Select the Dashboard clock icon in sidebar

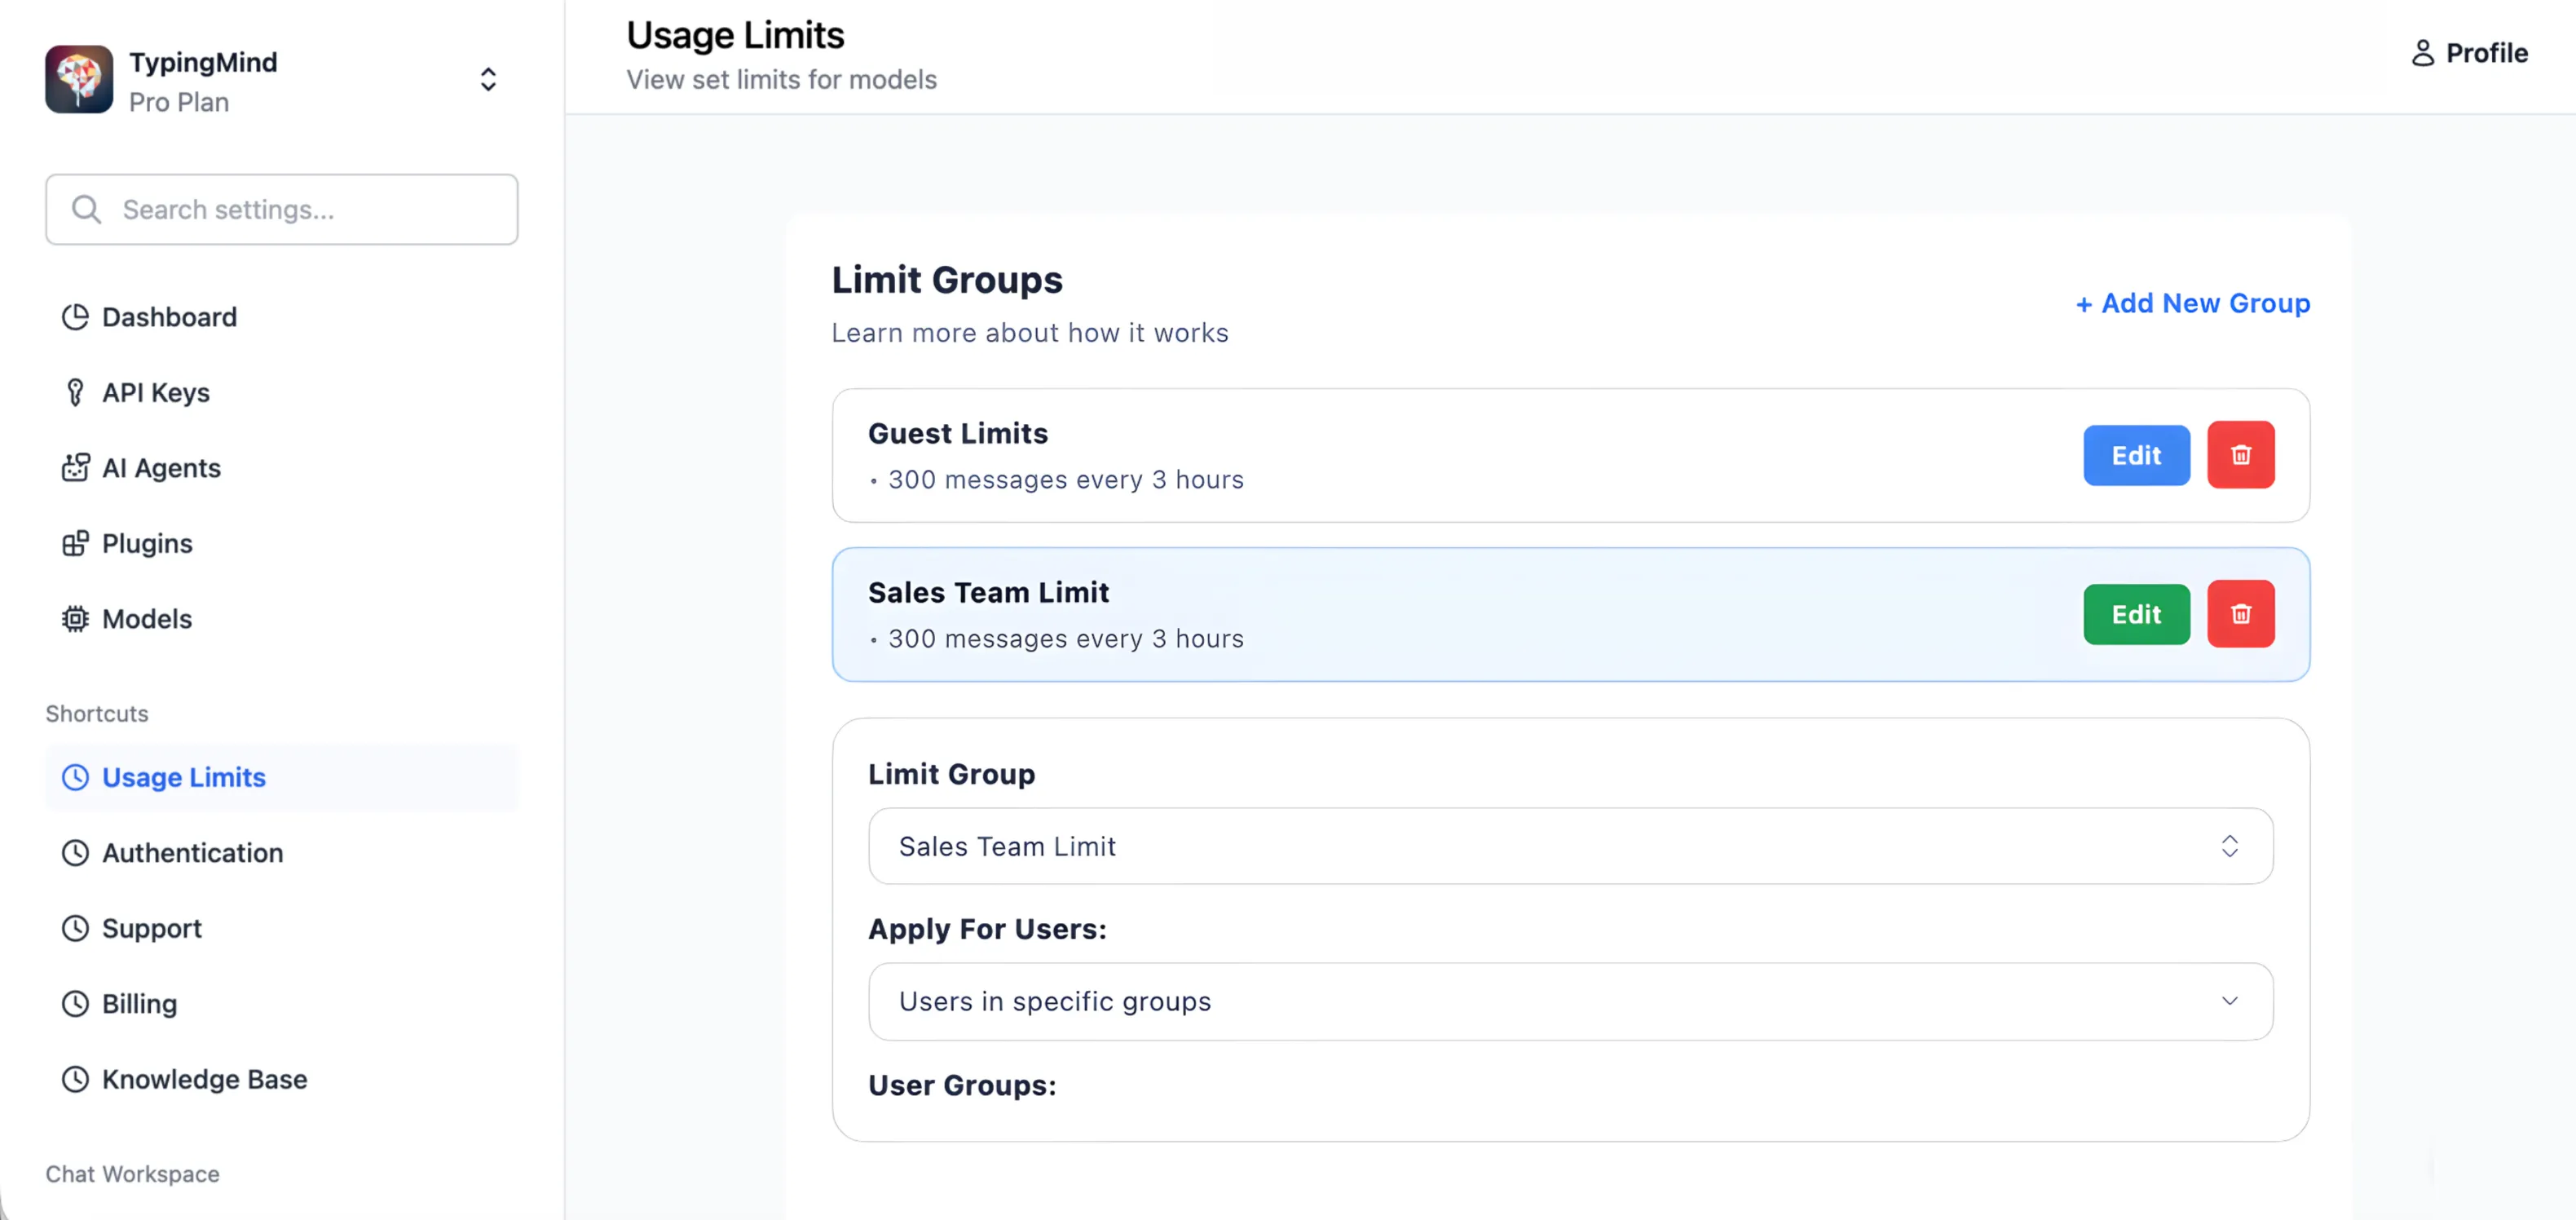(75, 317)
